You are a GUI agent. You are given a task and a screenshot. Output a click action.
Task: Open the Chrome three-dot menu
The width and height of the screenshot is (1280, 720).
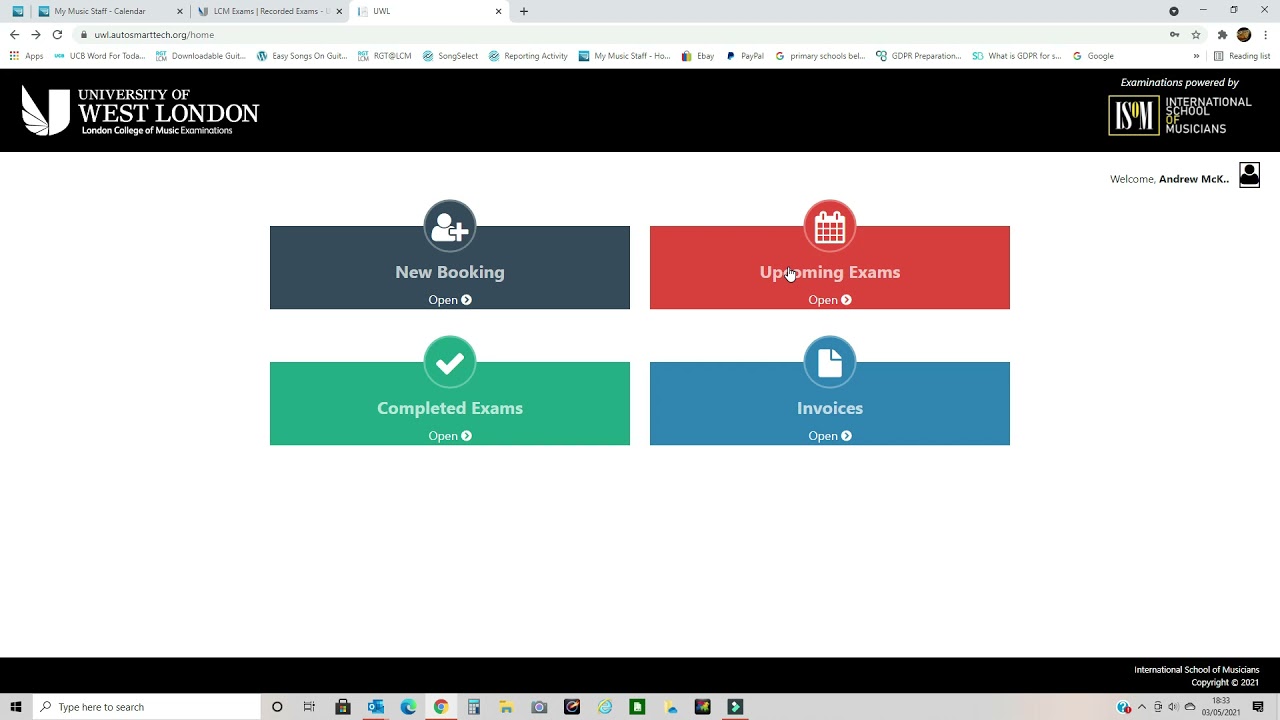point(1266,34)
